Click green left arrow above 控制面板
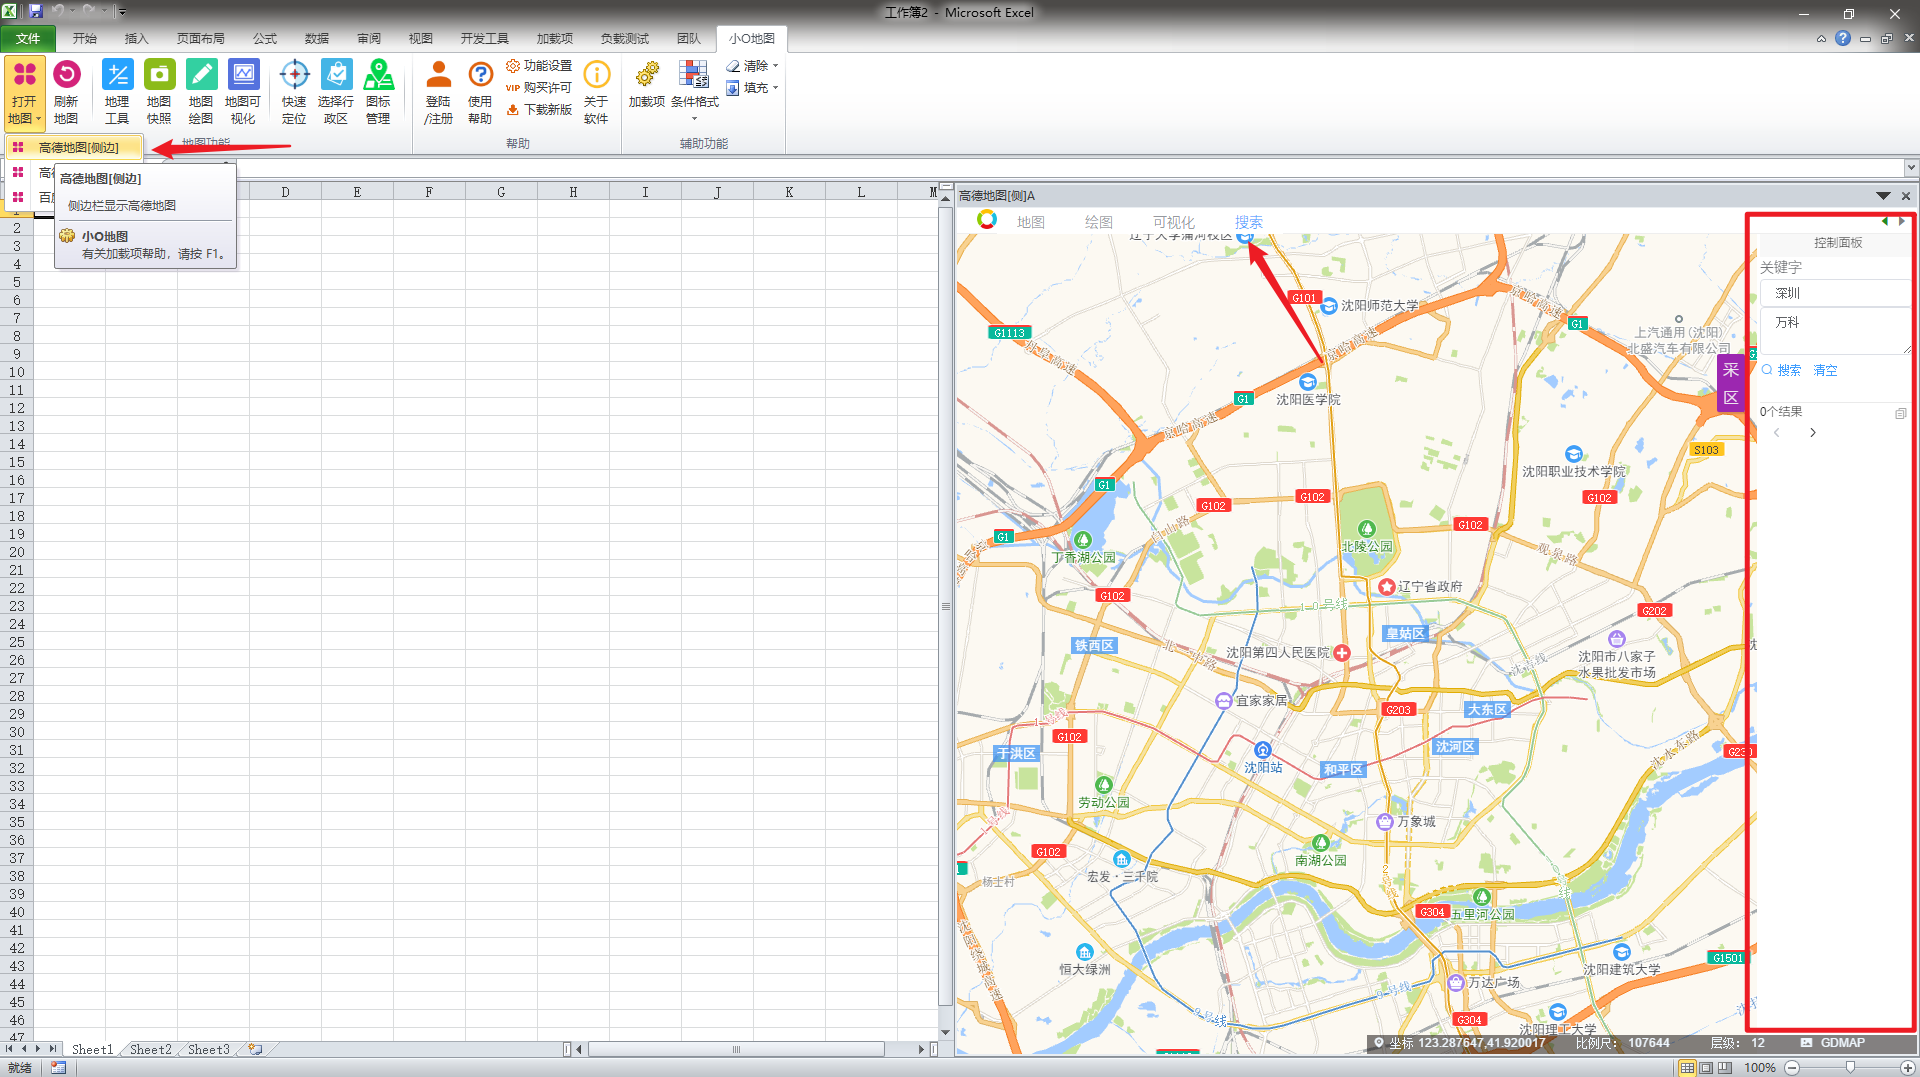Screen dimensions: 1920x1077 (x=1886, y=221)
